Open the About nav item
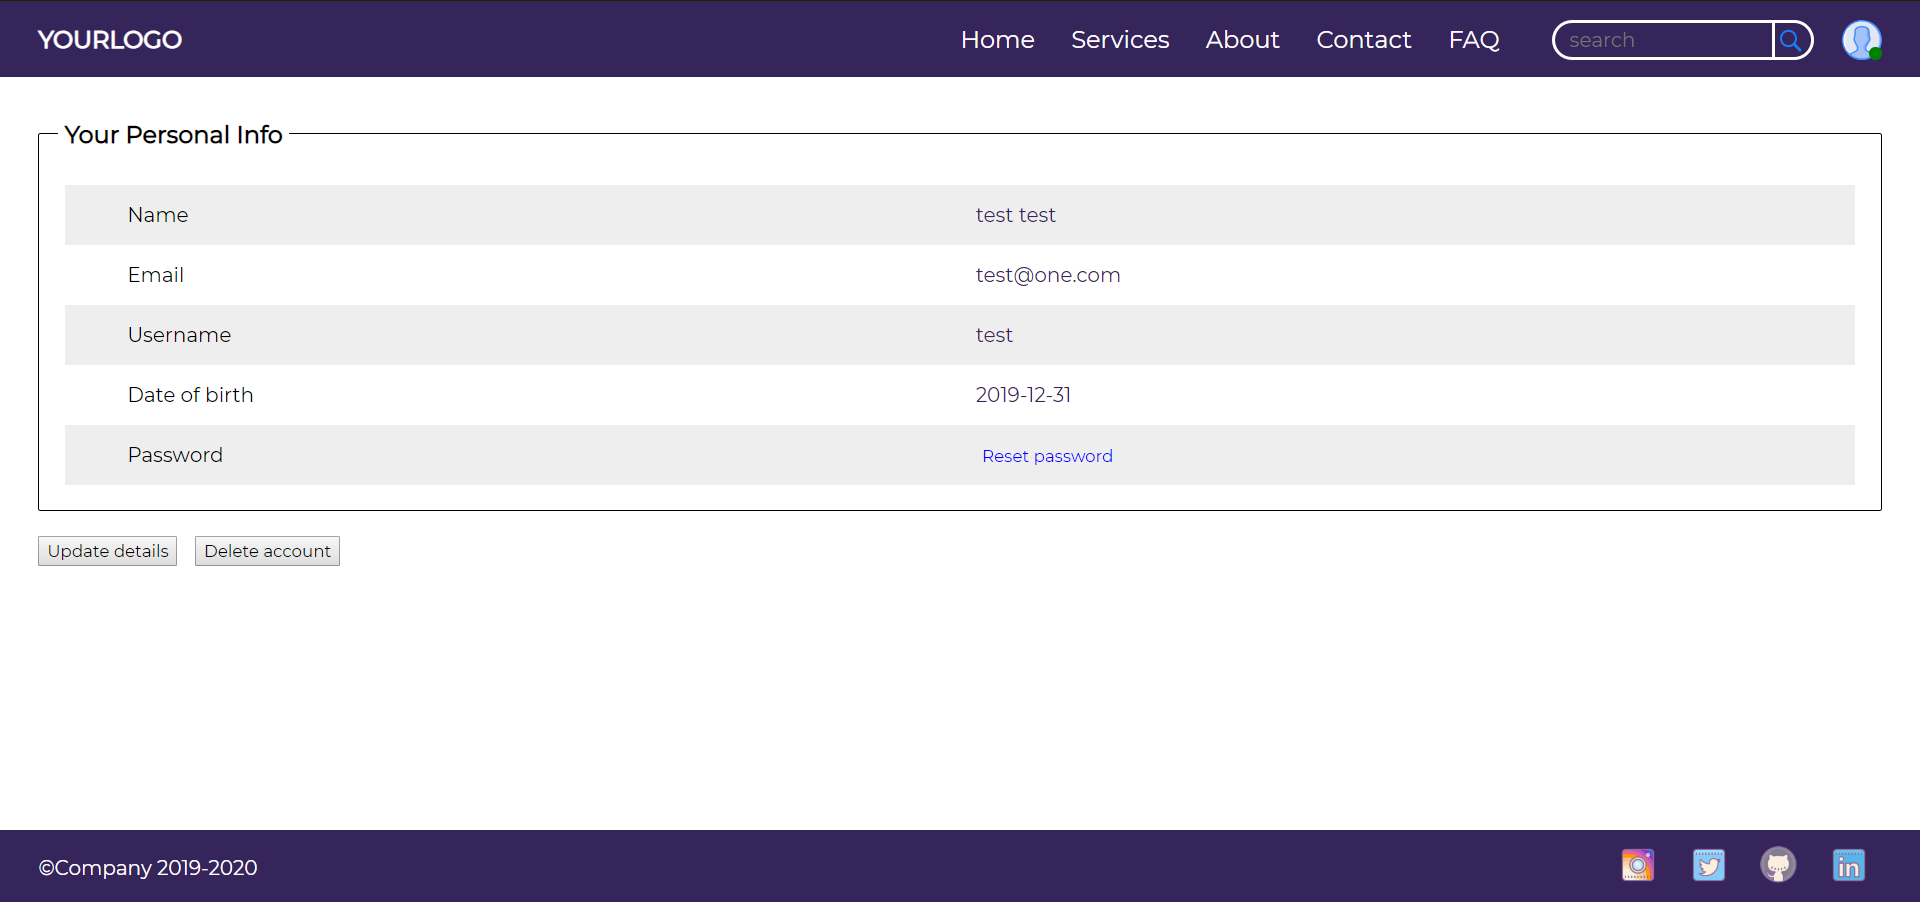Image resolution: width=1920 pixels, height=902 pixels. pos(1242,40)
